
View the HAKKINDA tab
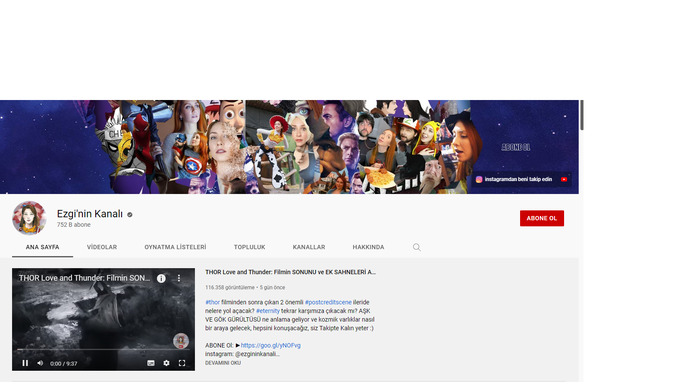368,247
